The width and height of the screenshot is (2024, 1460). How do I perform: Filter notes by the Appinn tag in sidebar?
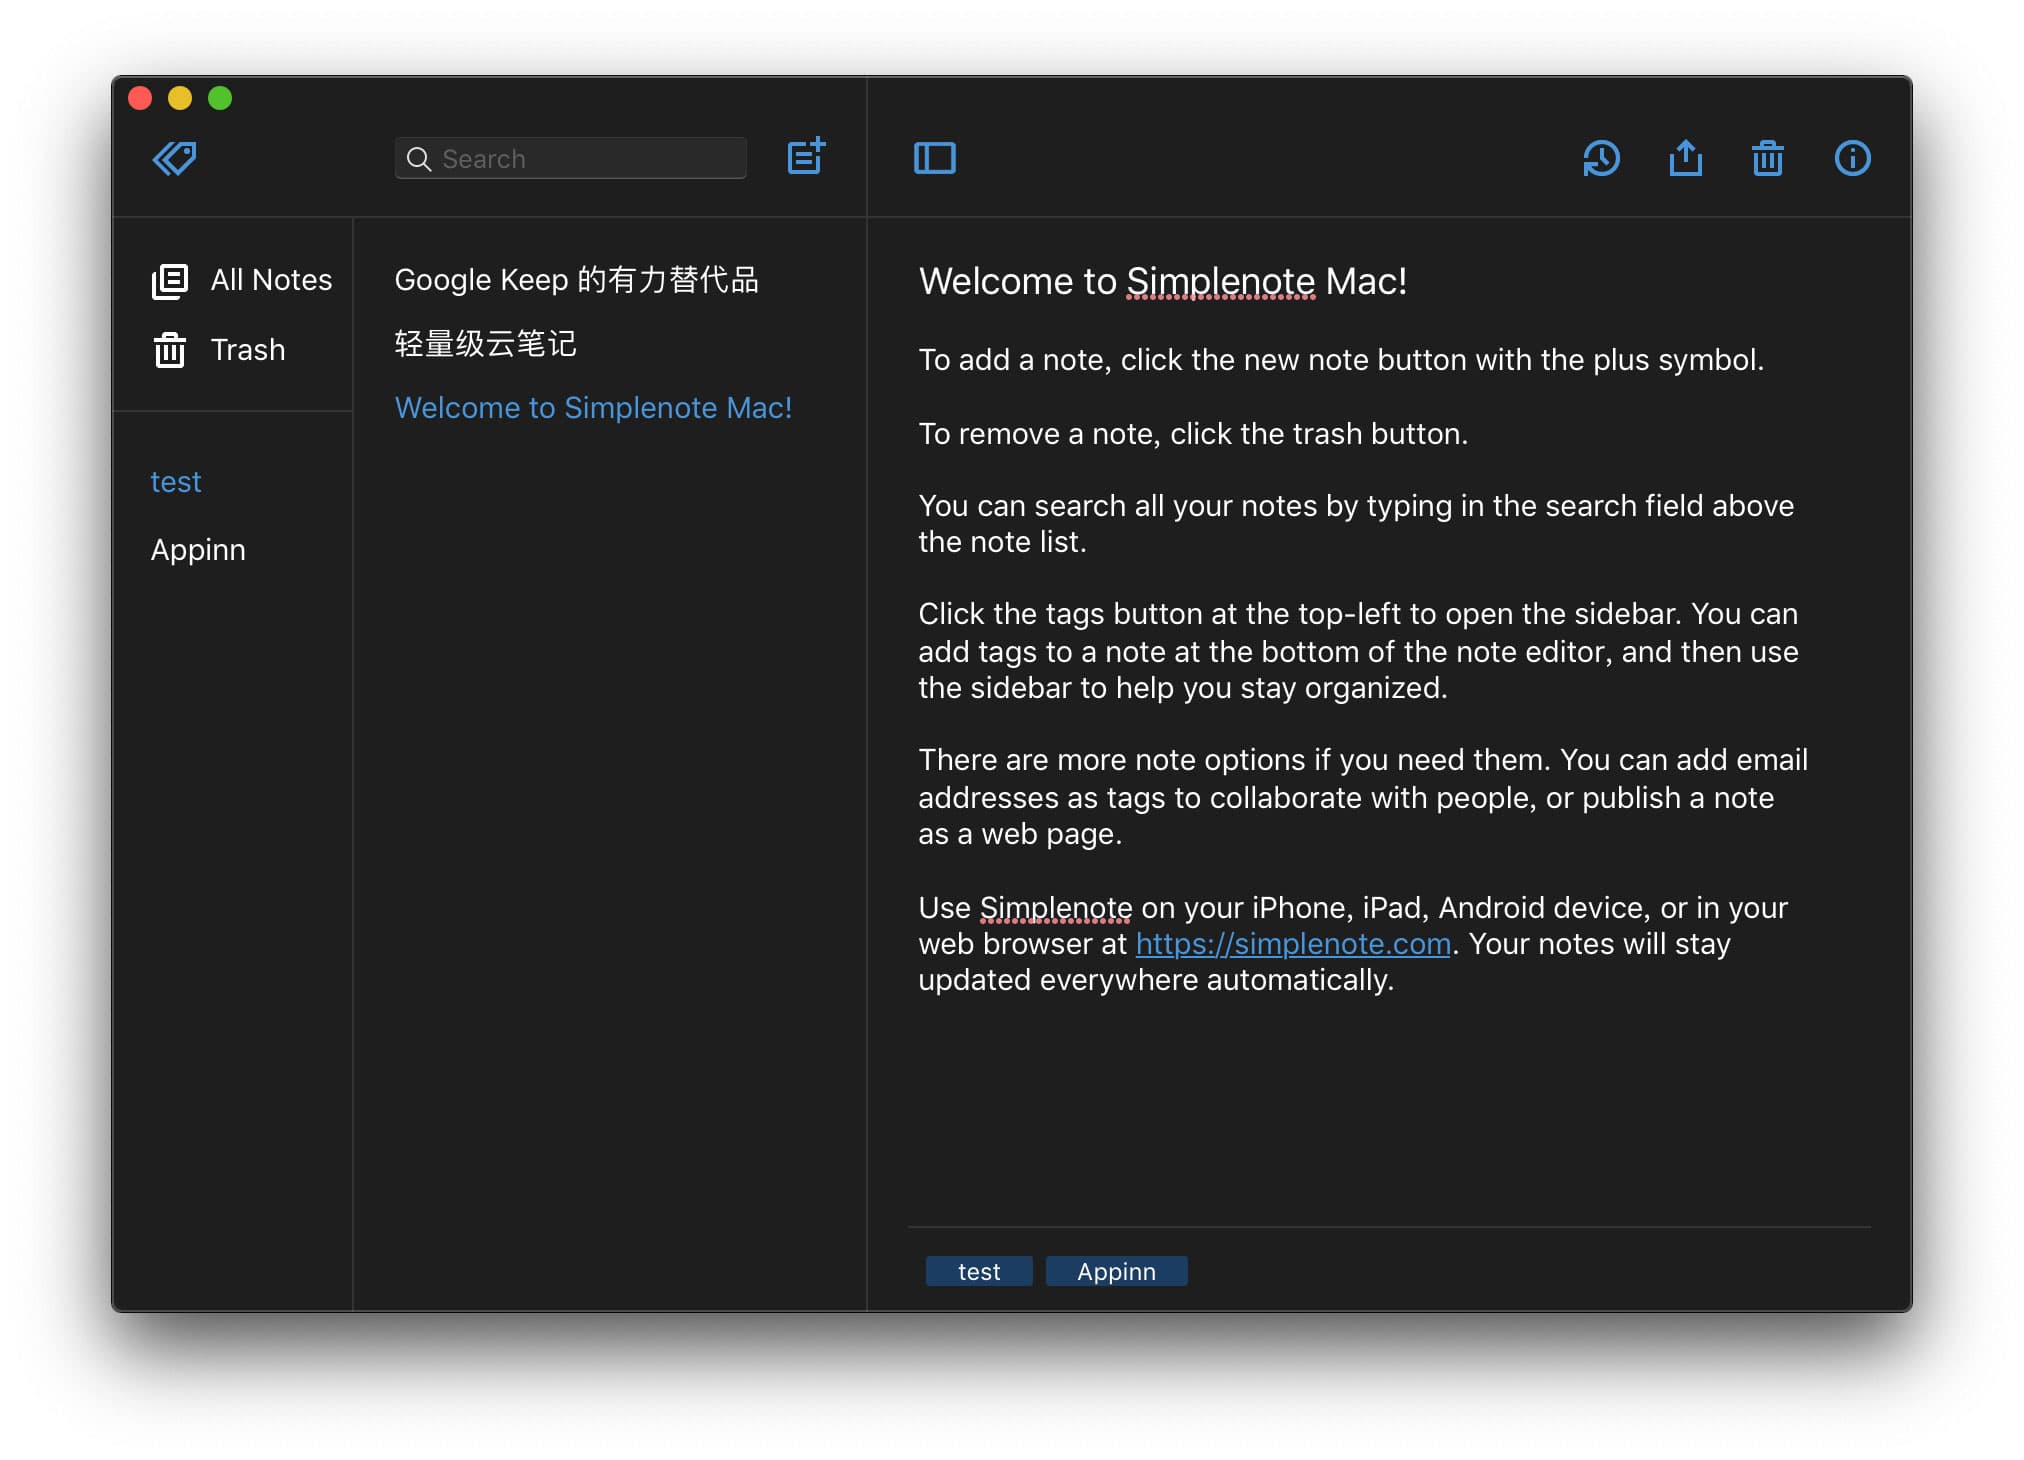point(198,550)
